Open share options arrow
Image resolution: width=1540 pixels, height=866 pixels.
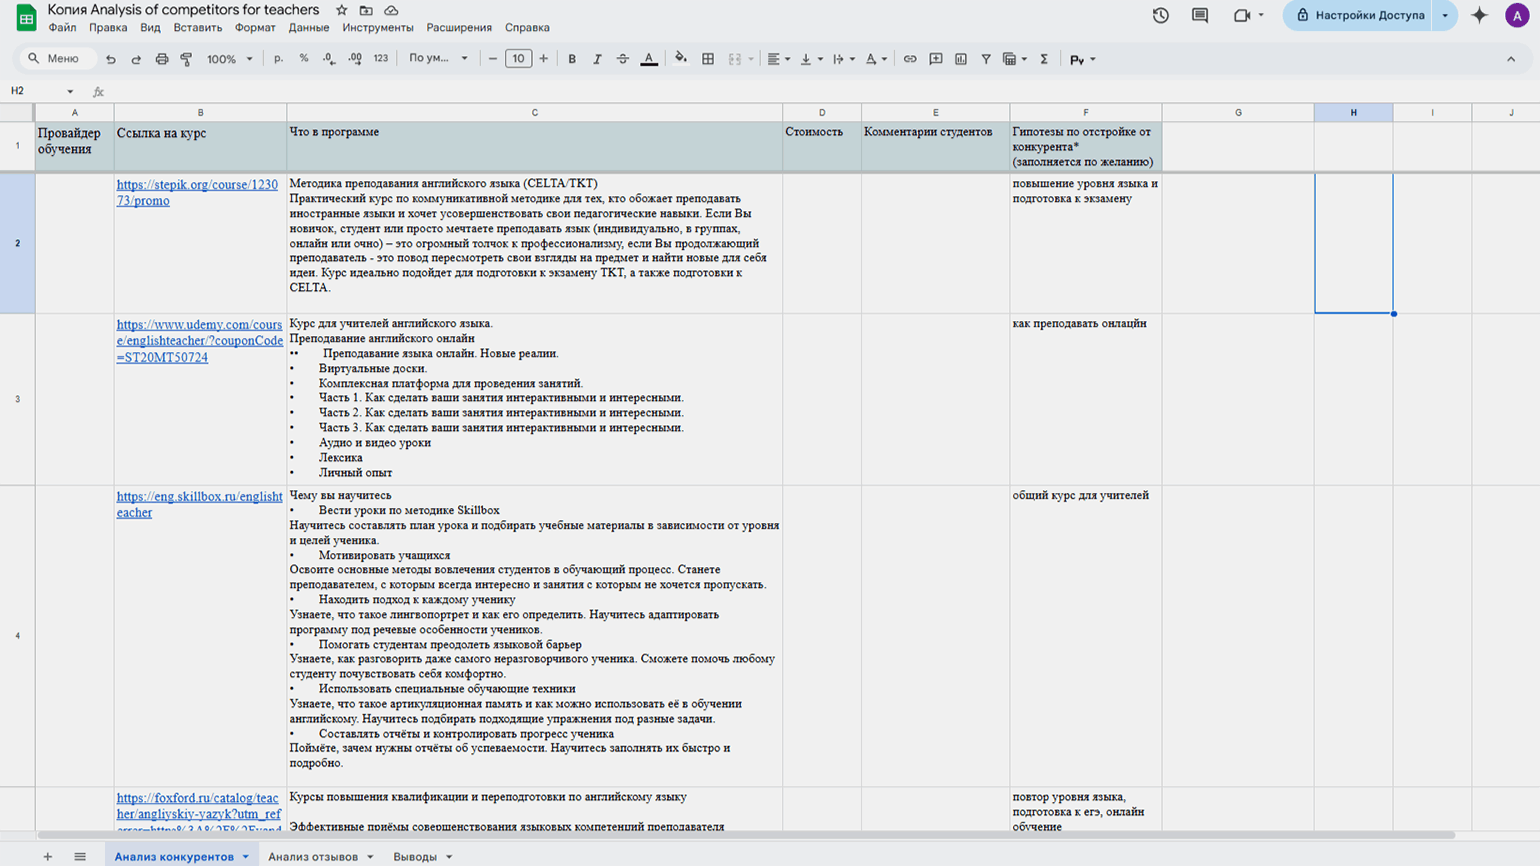[x=1445, y=15]
